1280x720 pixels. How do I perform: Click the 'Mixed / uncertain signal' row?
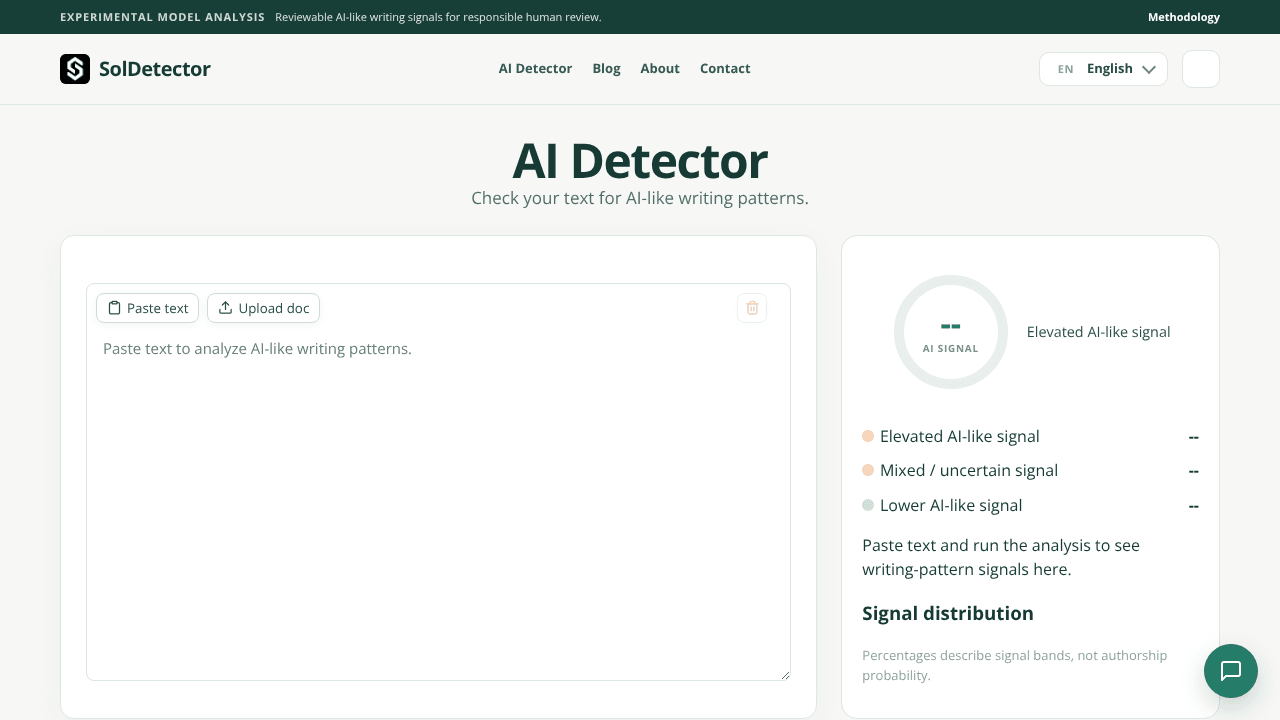pyautogui.click(x=1030, y=471)
